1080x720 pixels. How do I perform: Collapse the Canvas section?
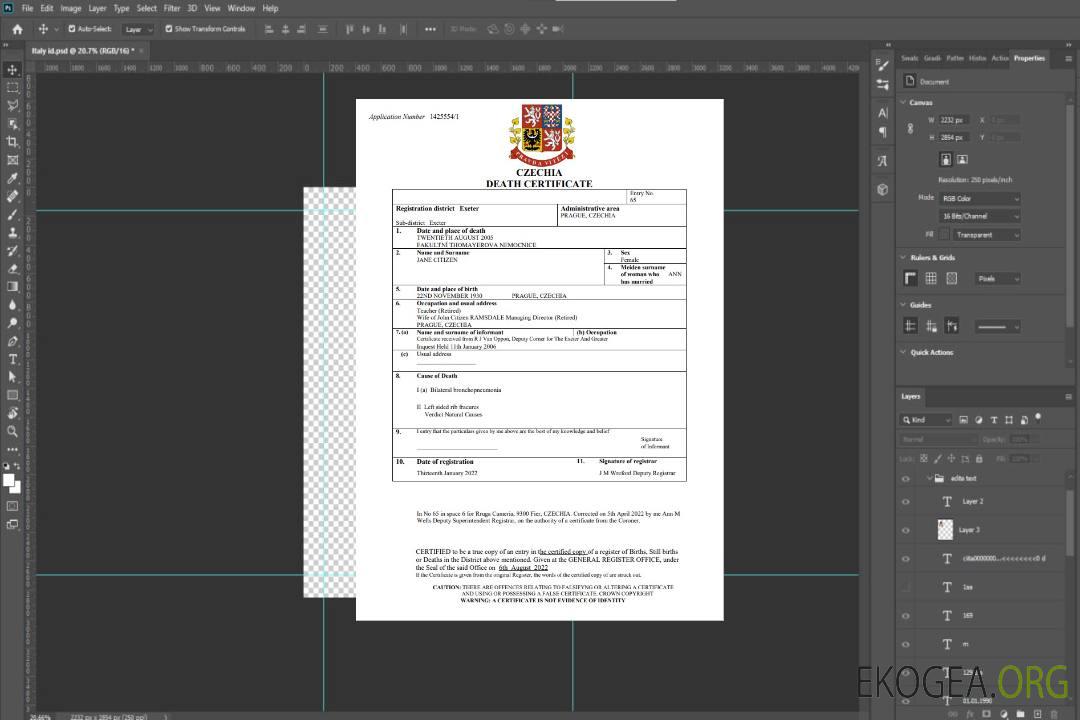(904, 103)
